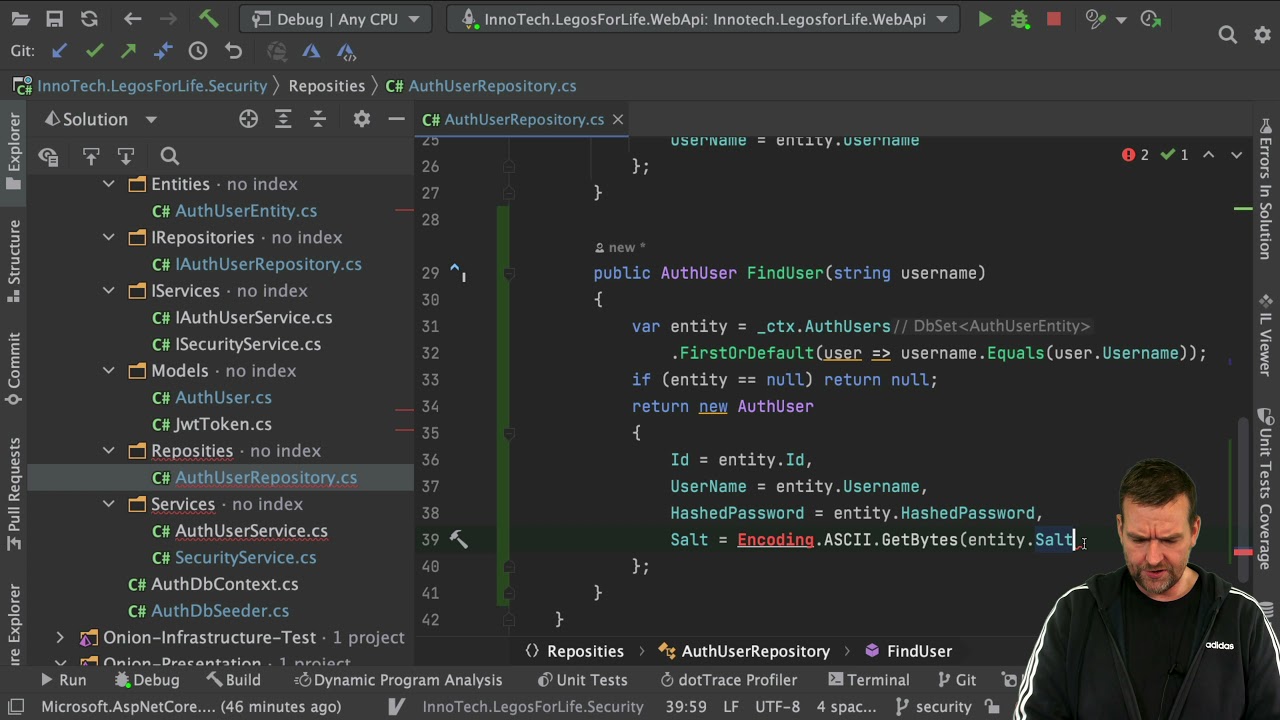
Task: Open Search Everywhere magnifier icon
Action: tap(1227, 35)
